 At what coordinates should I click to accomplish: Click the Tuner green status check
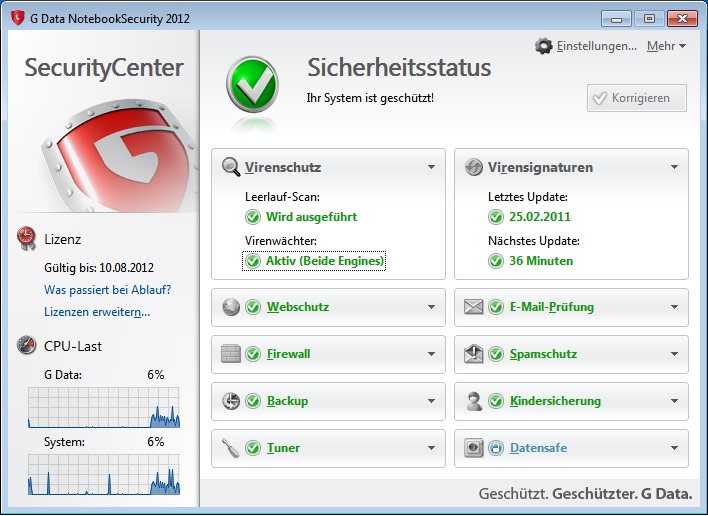click(253, 448)
